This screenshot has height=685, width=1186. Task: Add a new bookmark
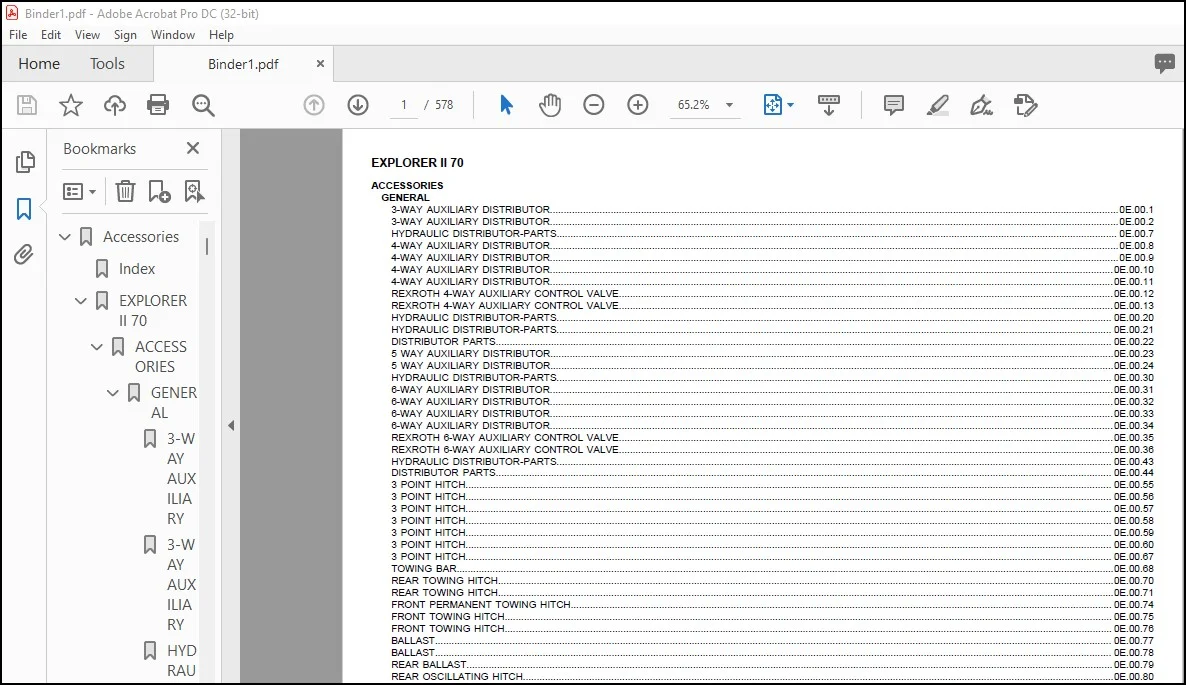tap(159, 191)
